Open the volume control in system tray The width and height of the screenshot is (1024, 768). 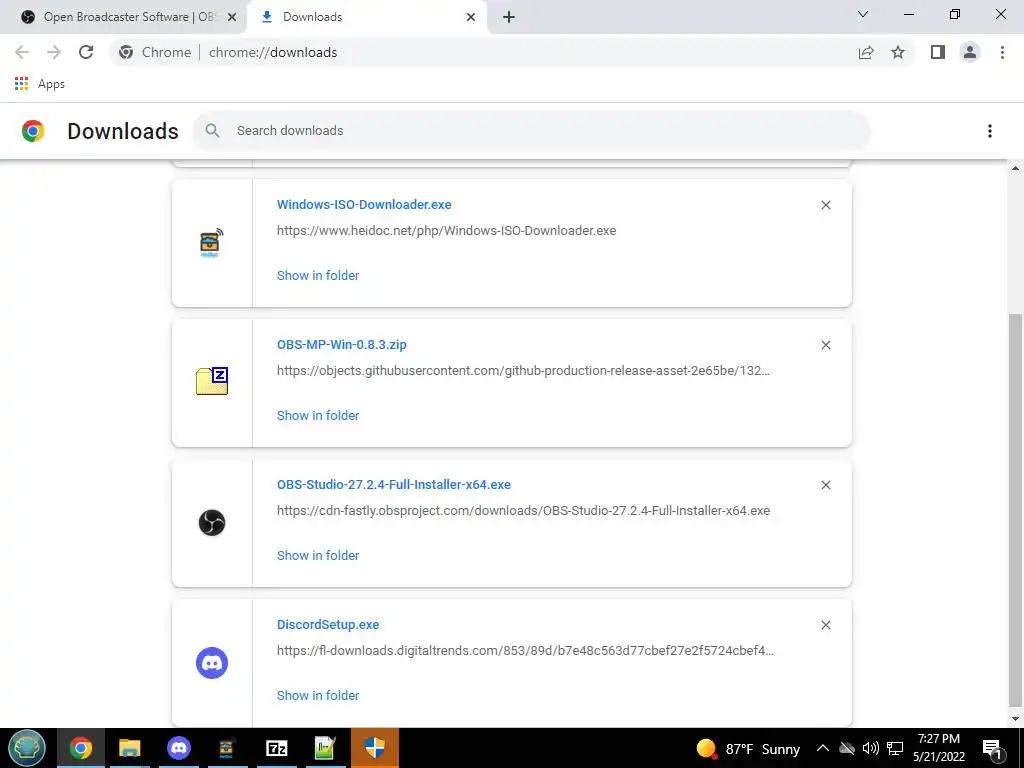pos(871,748)
